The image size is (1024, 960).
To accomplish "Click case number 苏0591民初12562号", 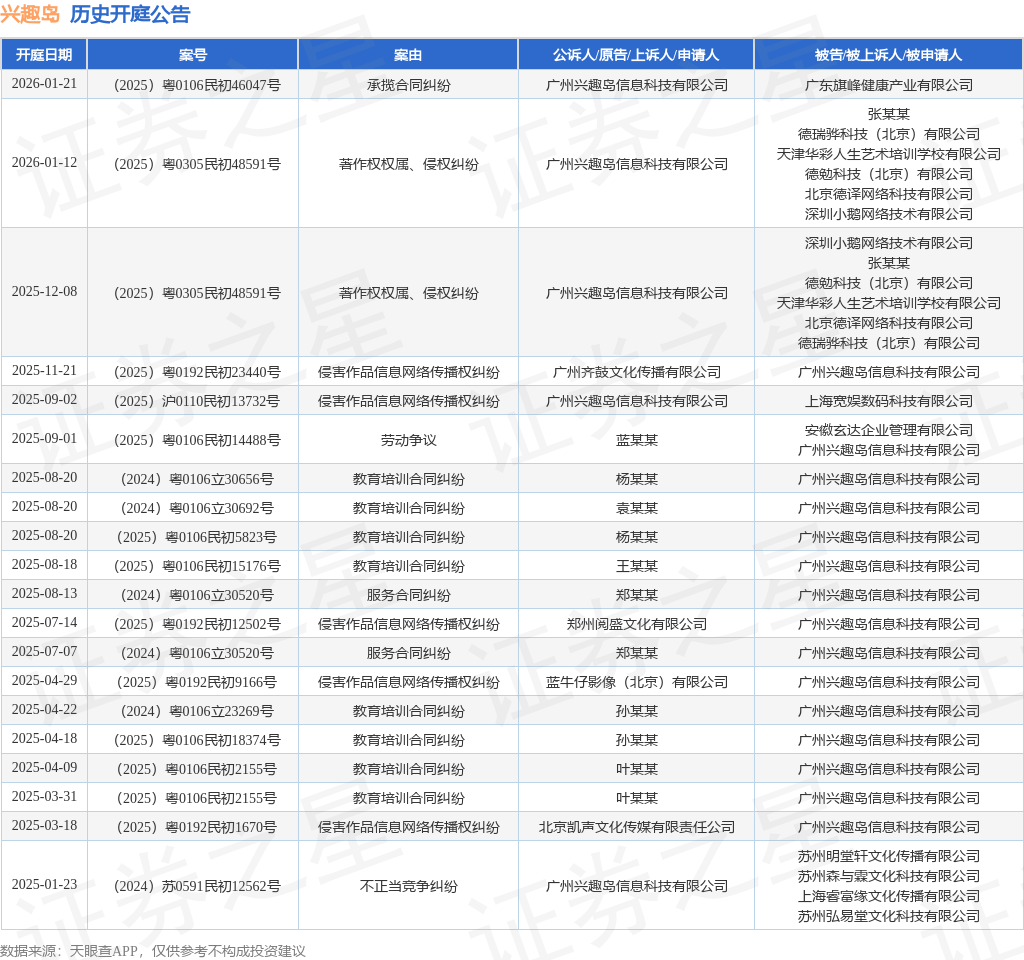I will pos(197,886).
